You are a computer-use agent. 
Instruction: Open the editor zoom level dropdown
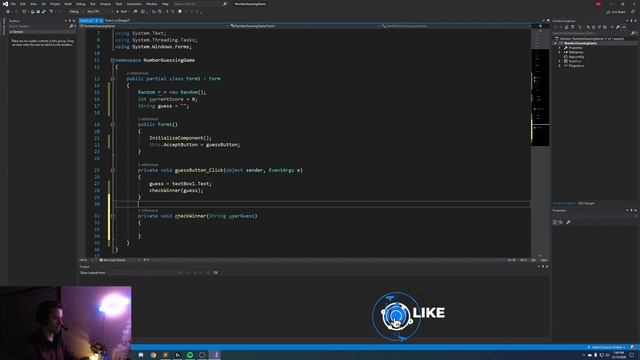pos(86,260)
